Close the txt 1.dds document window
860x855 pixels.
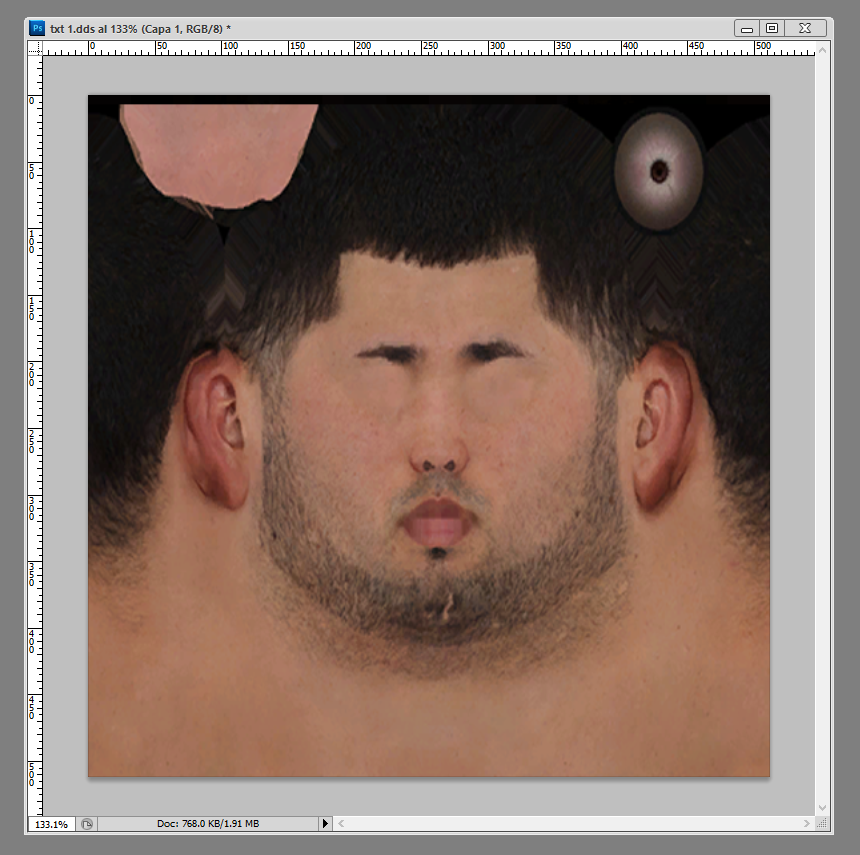tap(805, 28)
